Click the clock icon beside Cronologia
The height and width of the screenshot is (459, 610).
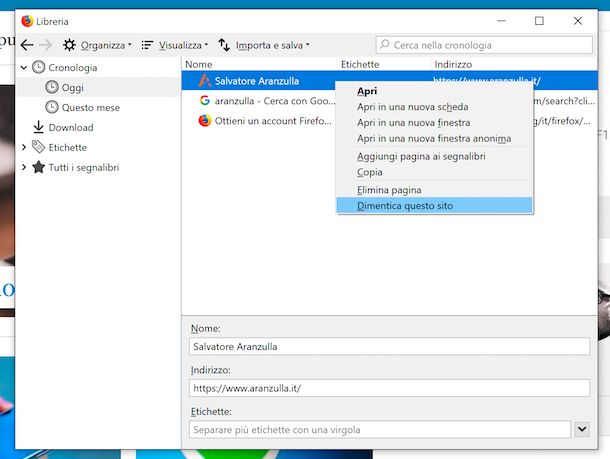(38, 67)
